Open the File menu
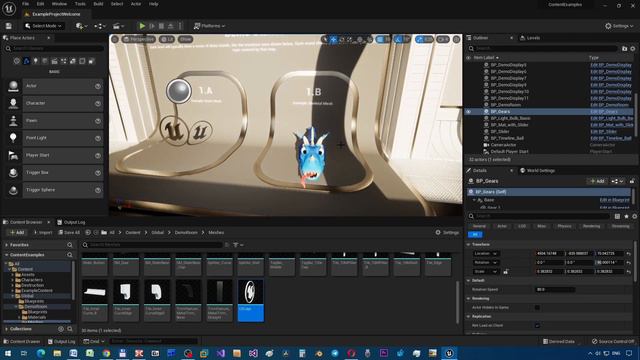Image resolution: width=640 pixels, height=360 pixels. click(x=25, y=4)
